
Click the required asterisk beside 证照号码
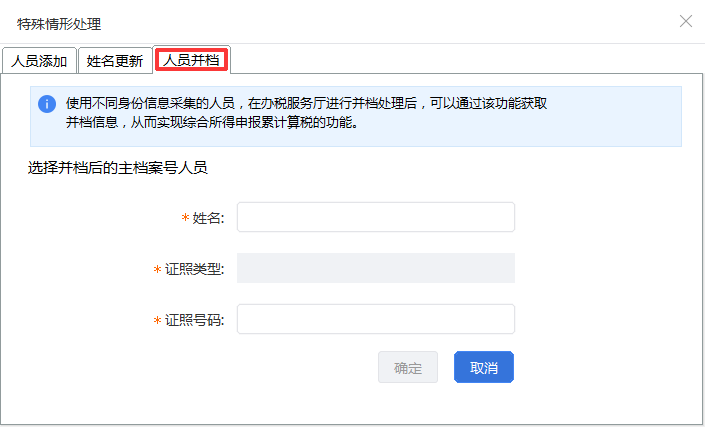click(157, 321)
